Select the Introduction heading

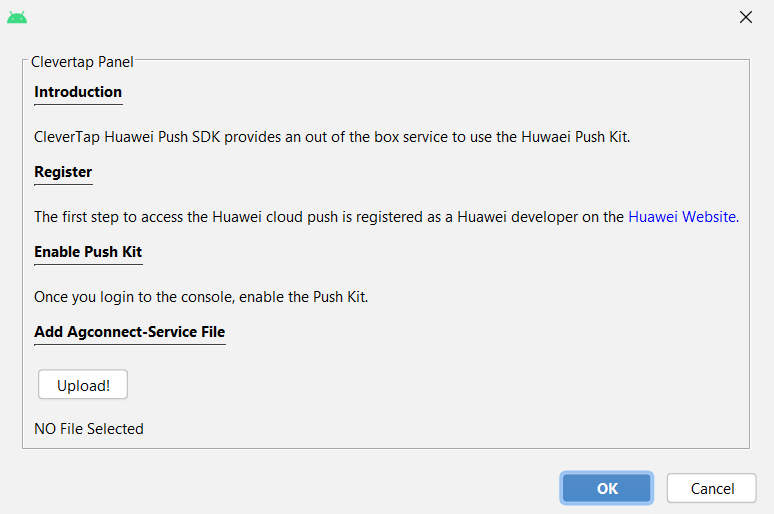point(78,92)
